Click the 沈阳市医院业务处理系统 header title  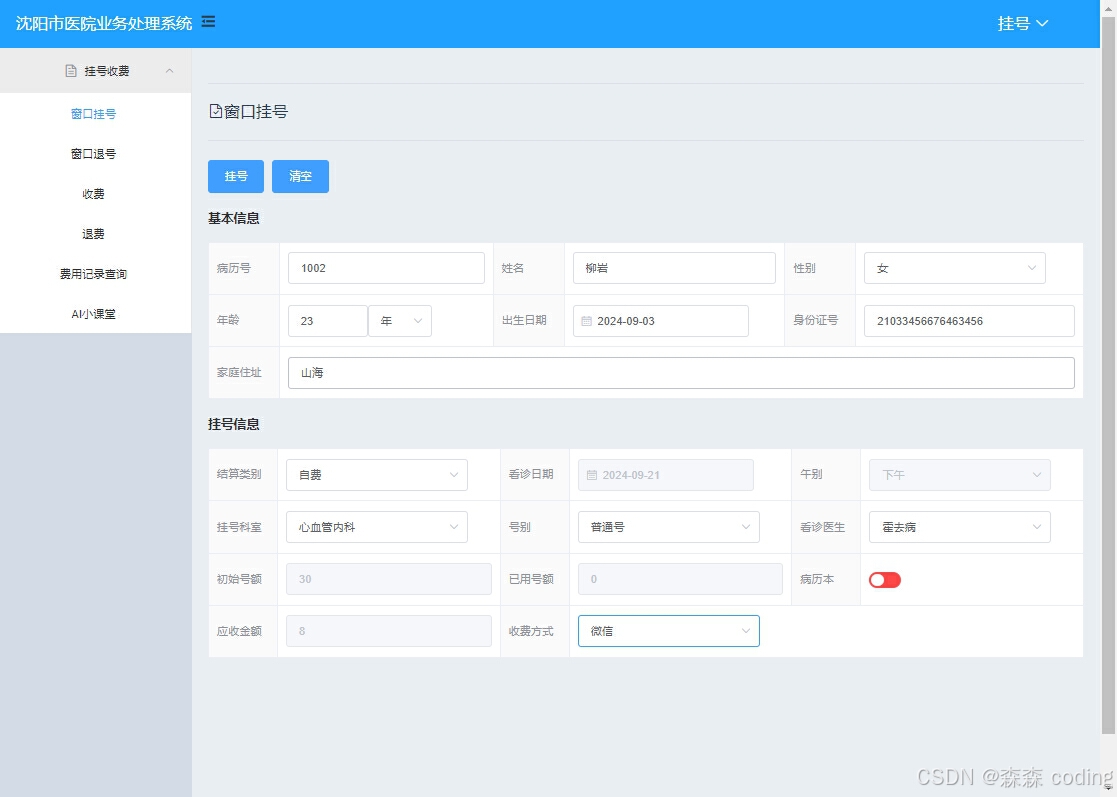pos(104,24)
